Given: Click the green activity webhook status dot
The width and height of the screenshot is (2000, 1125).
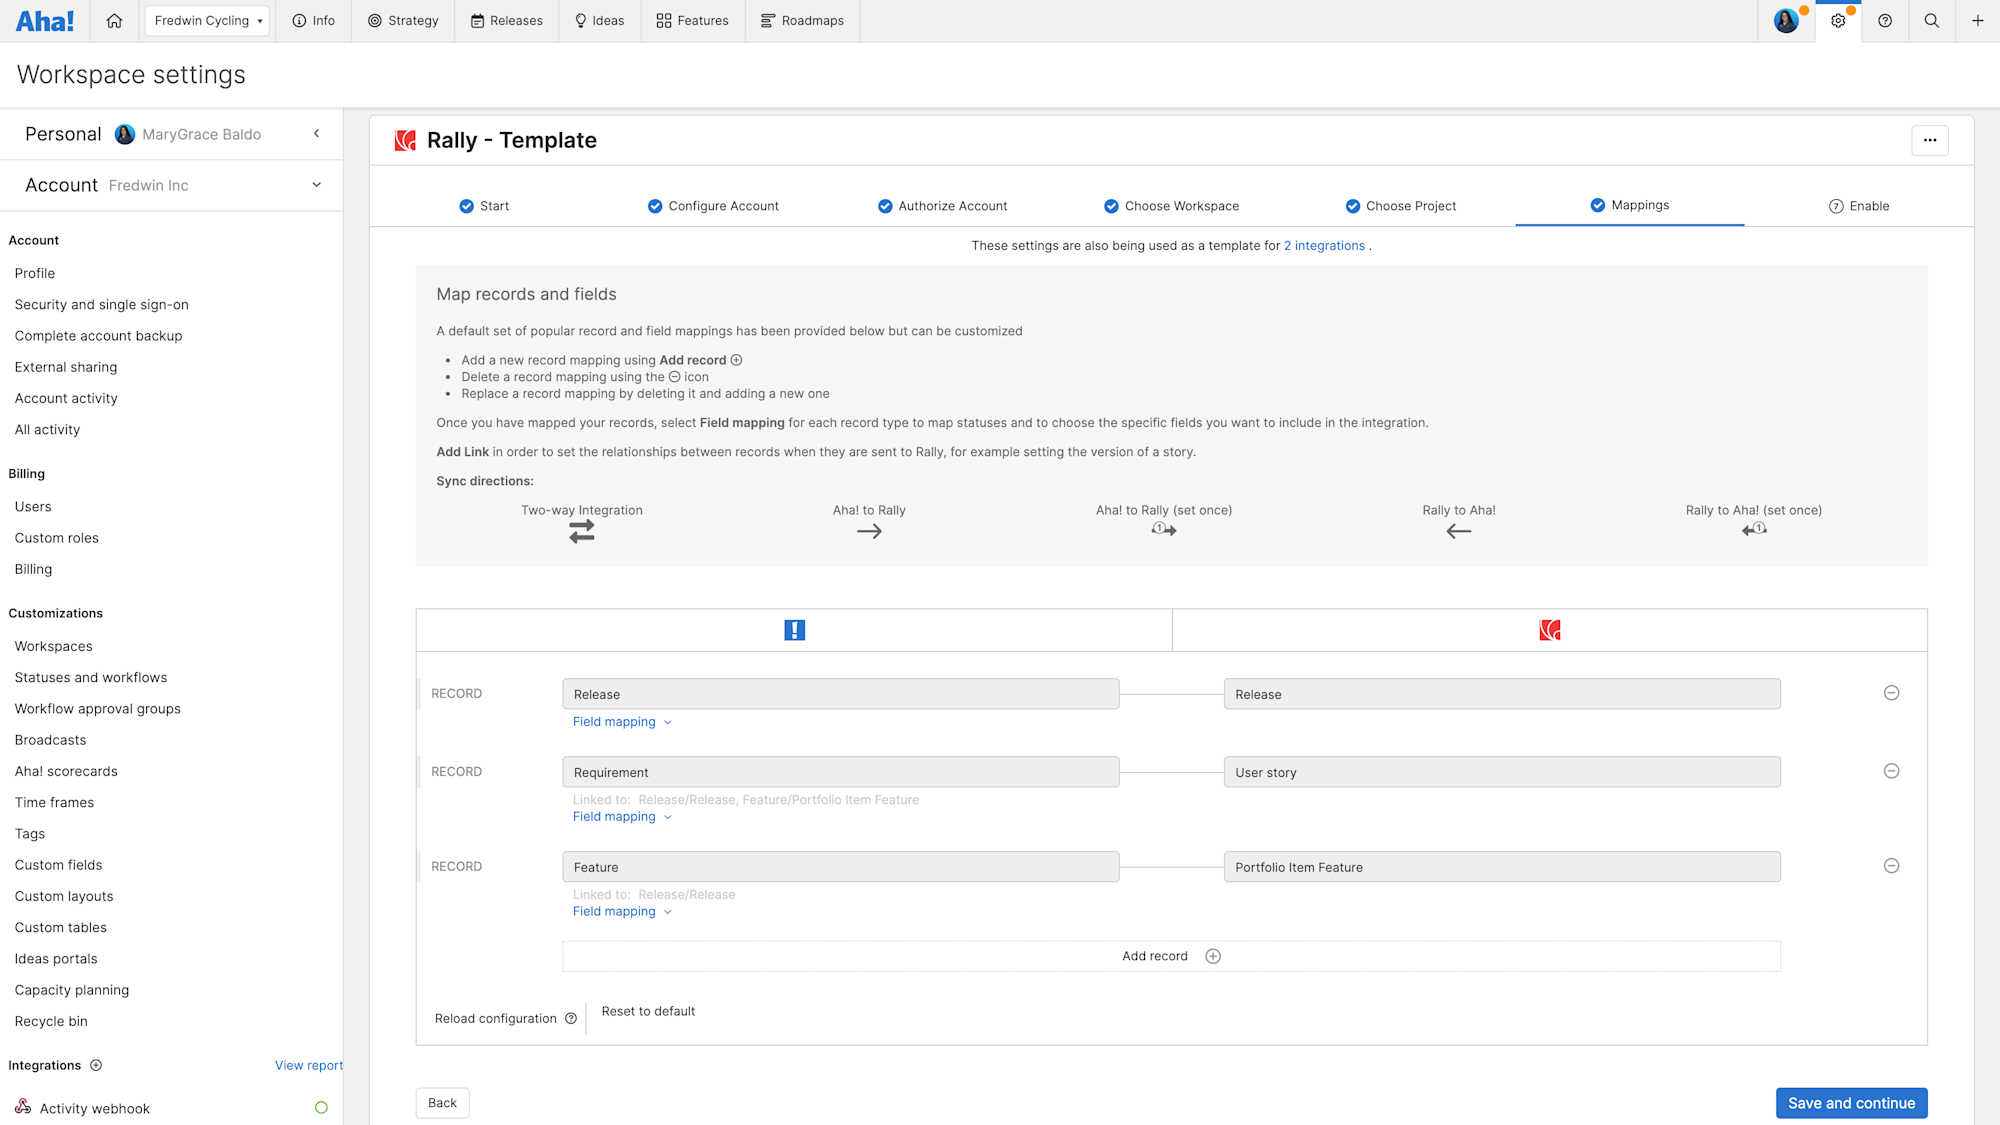Looking at the screenshot, I should 321,1107.
